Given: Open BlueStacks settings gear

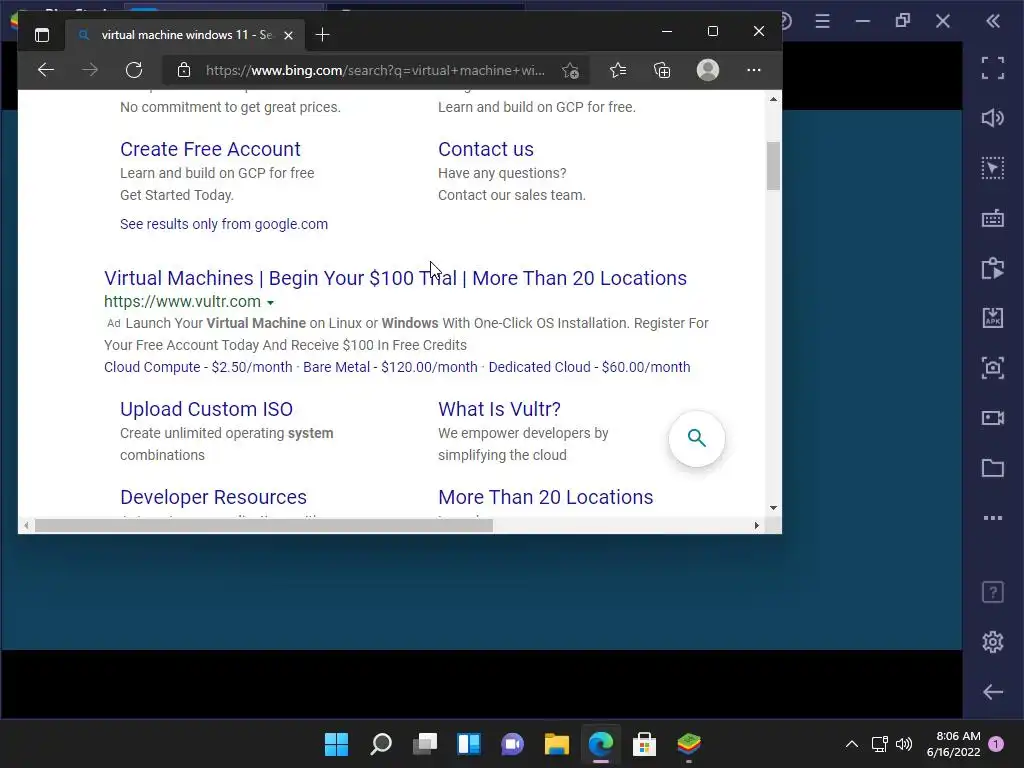Looking at the screenshot, I should point(993,642).
